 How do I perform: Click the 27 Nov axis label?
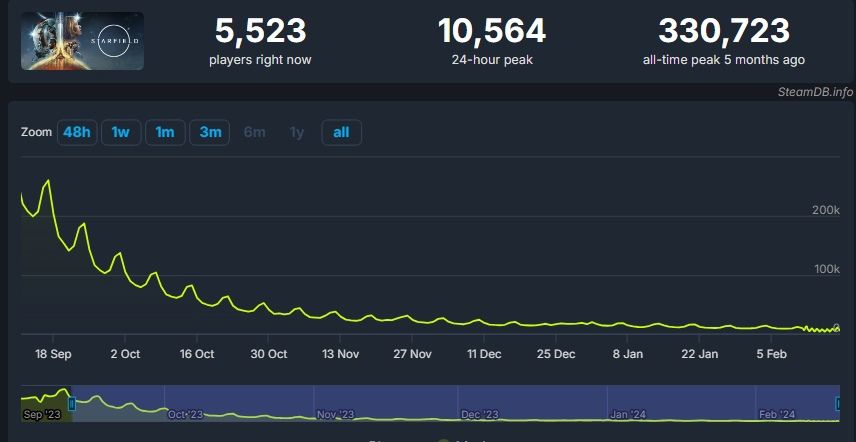pyautogui.click(x=412, y=354)
